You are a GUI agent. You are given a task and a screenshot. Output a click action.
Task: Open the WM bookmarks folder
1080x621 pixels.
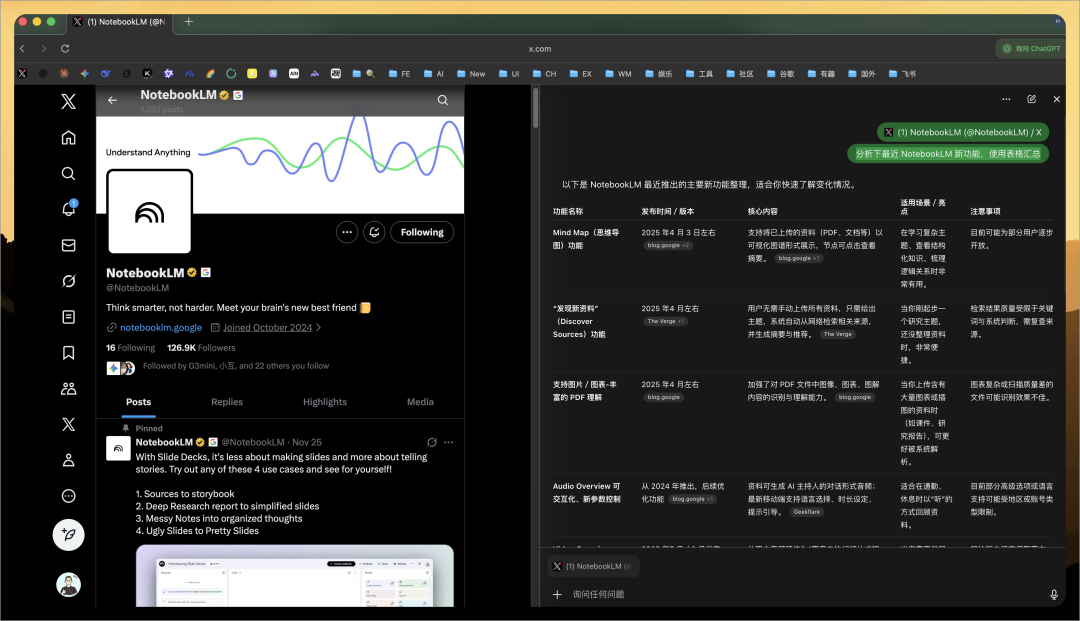click(x=618, y=74)
